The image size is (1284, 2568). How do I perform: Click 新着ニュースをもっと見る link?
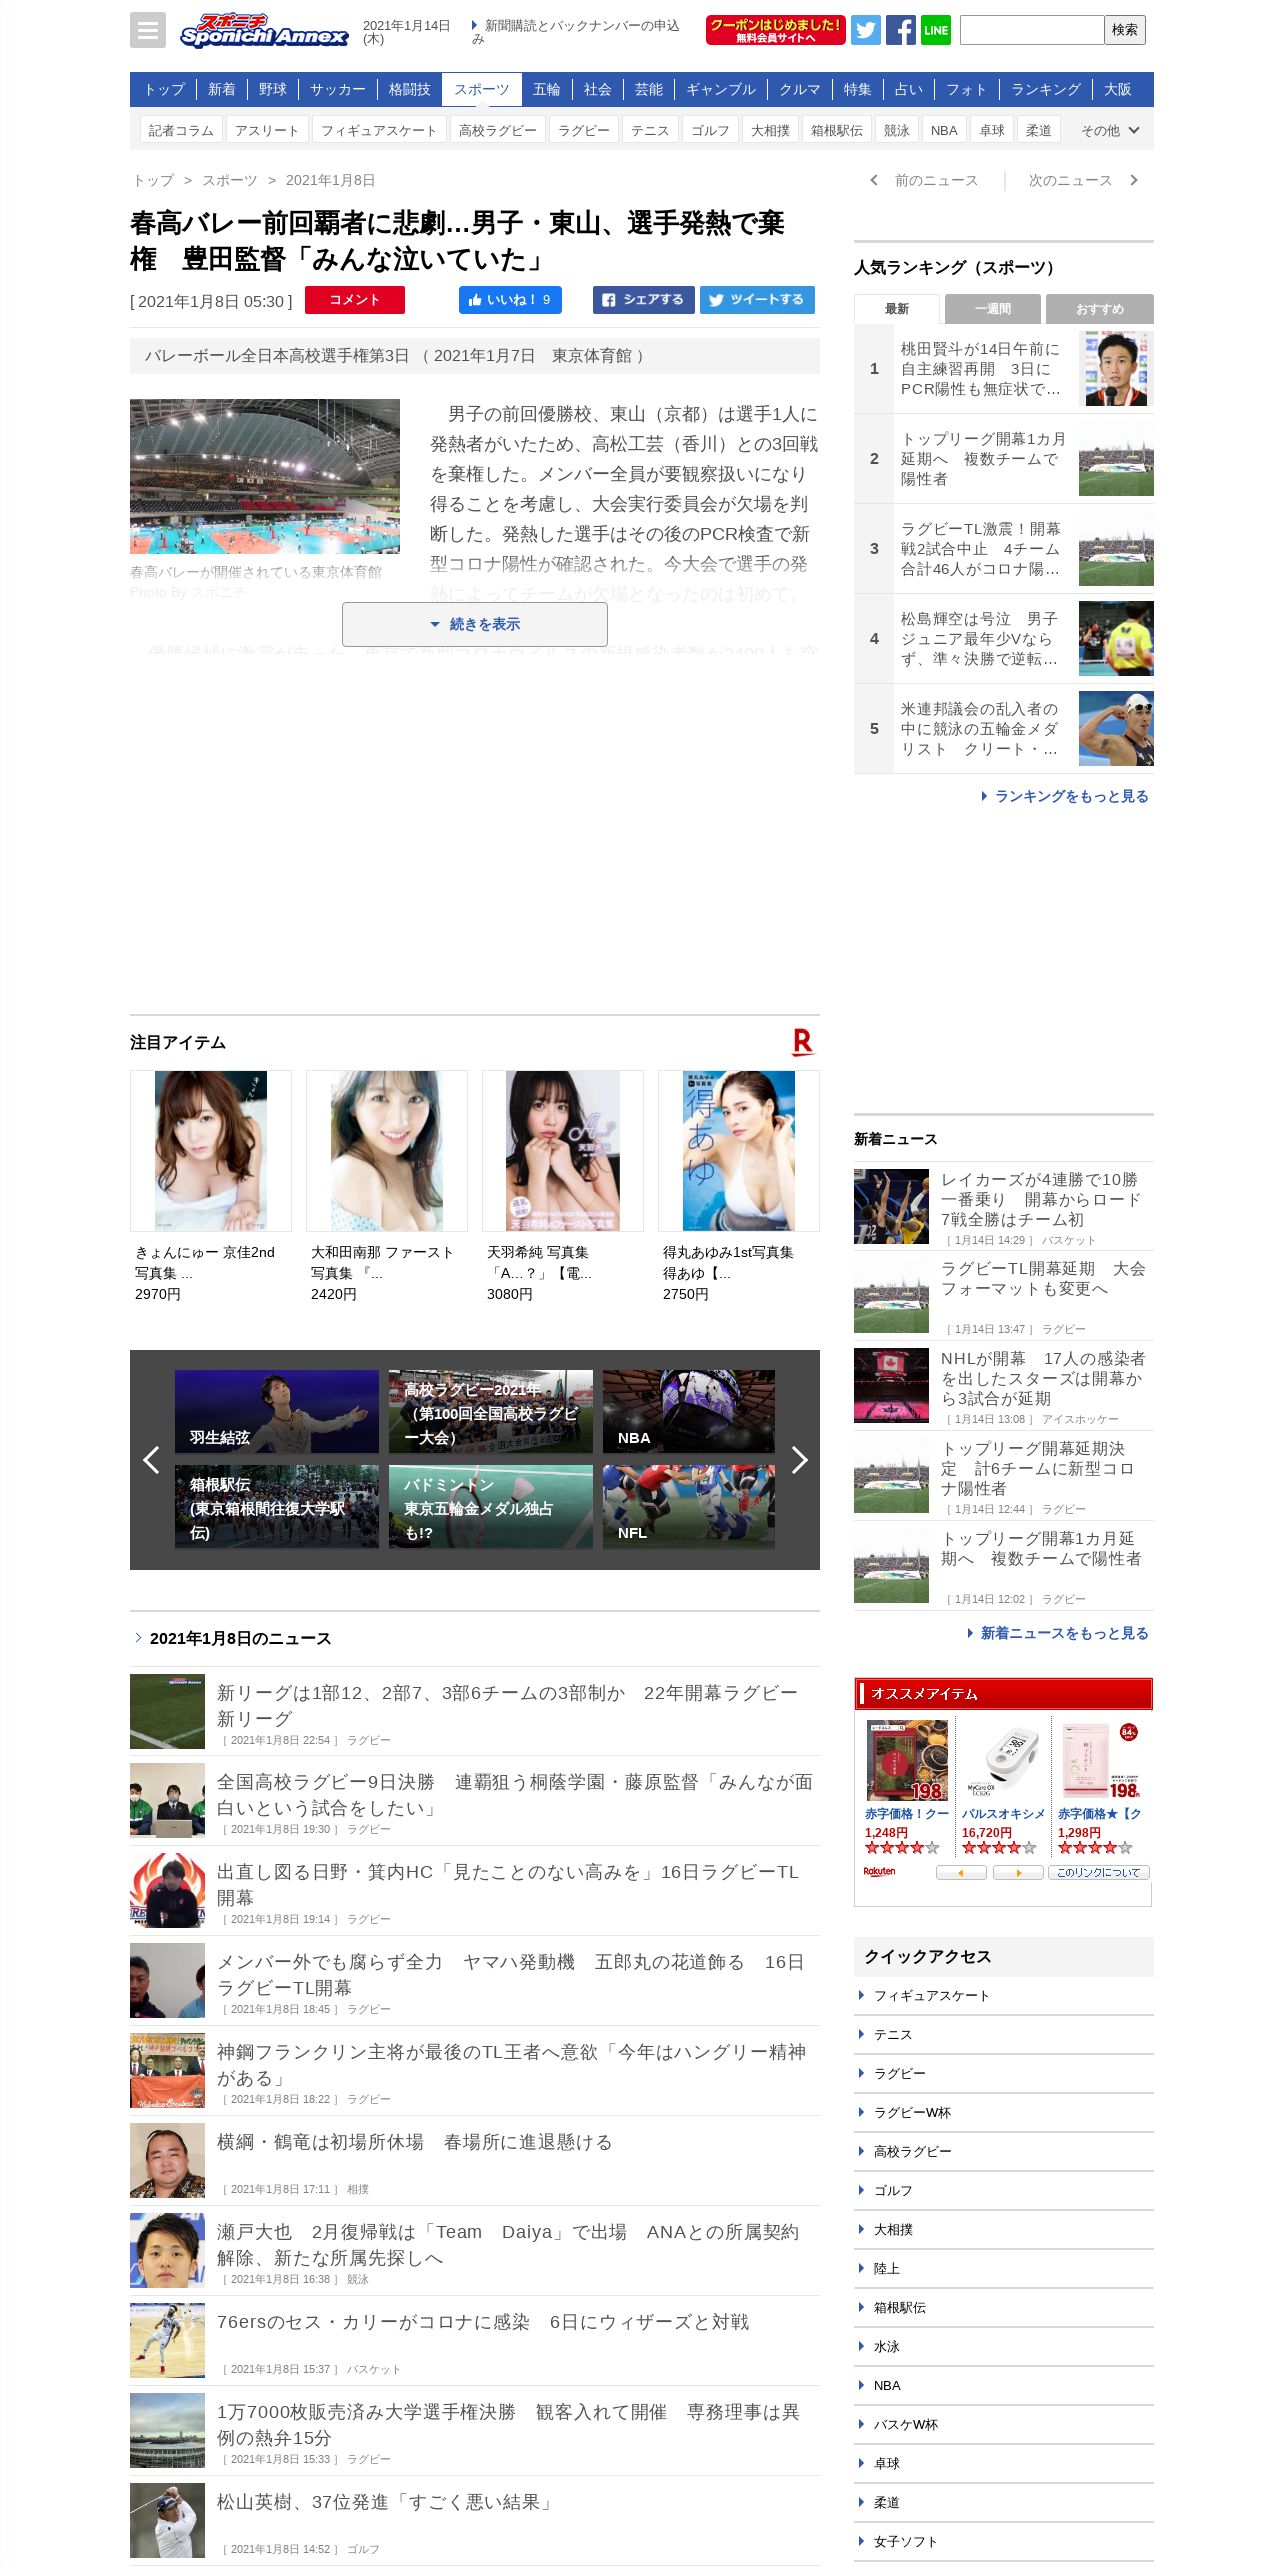1058,1633
